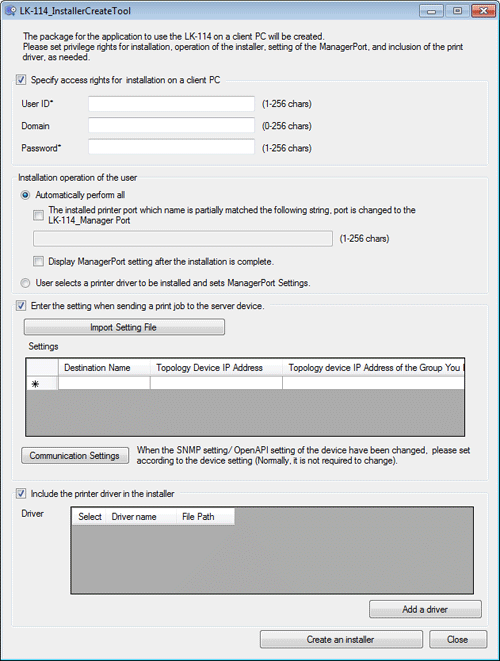Click the port name string input field
The height and width of the screenshot is (661, 500).
point(183,239)
